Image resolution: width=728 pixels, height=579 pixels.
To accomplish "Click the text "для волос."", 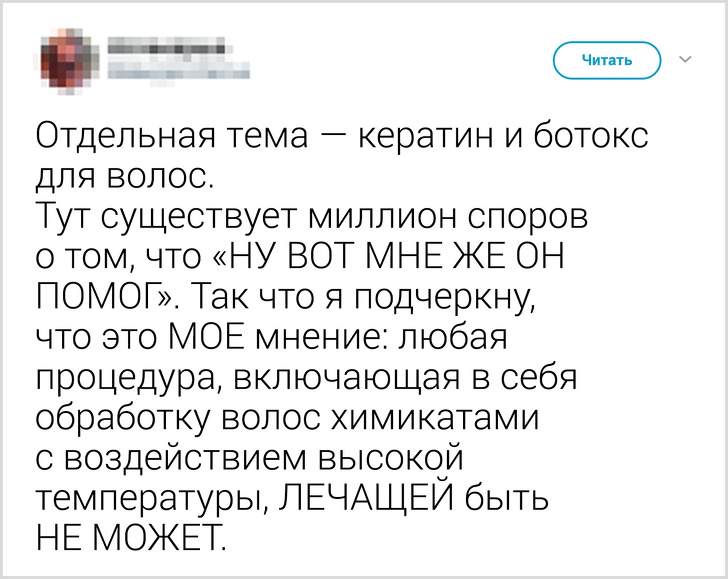I will [124, 180].
